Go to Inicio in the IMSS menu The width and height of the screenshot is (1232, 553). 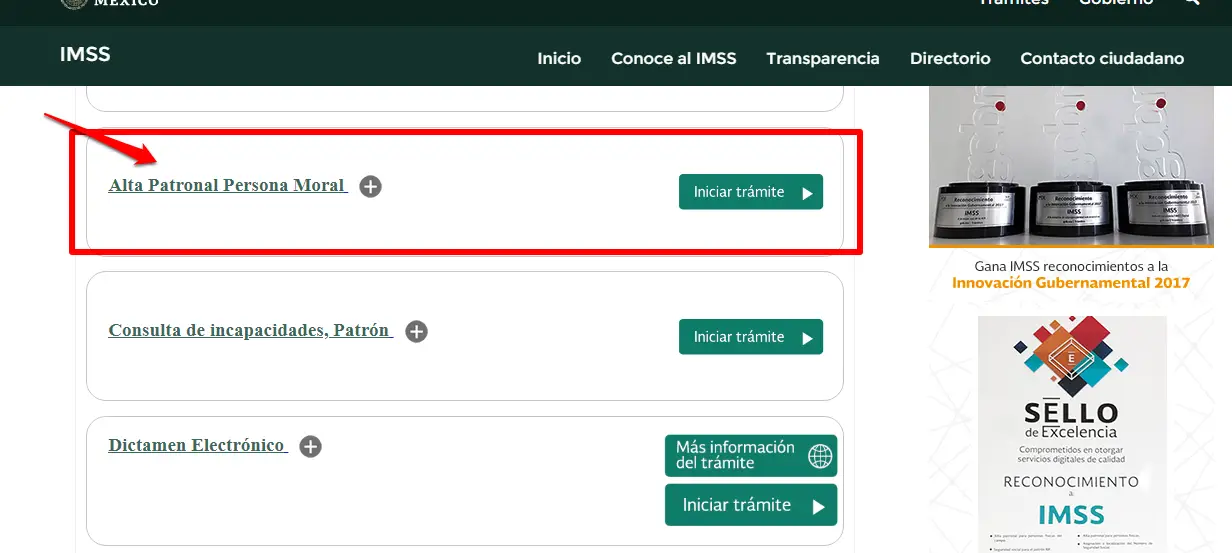pyautogui.click(x=559, y=58)
